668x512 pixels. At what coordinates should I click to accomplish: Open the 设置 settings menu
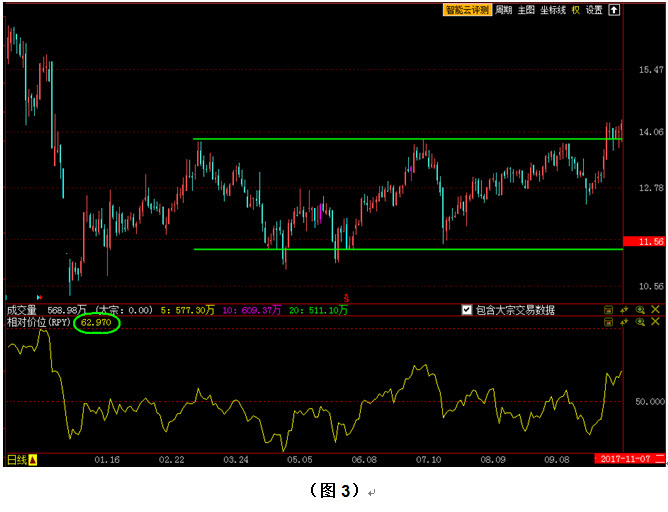click(594, 10)
